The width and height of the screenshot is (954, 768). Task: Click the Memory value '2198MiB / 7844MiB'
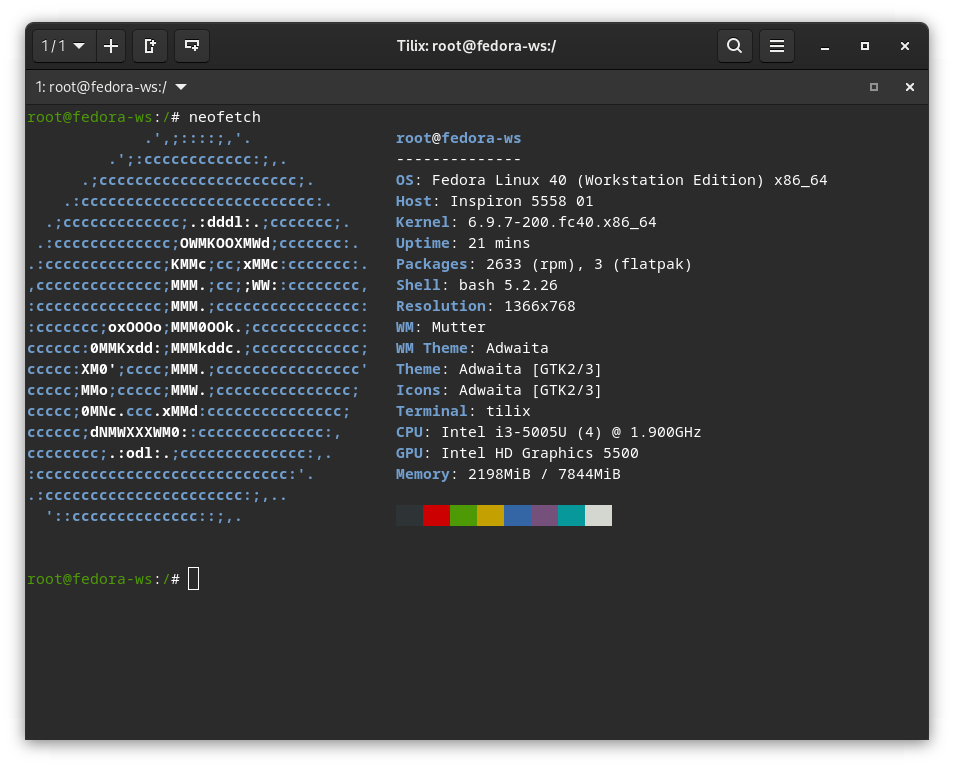click(544, 474)
